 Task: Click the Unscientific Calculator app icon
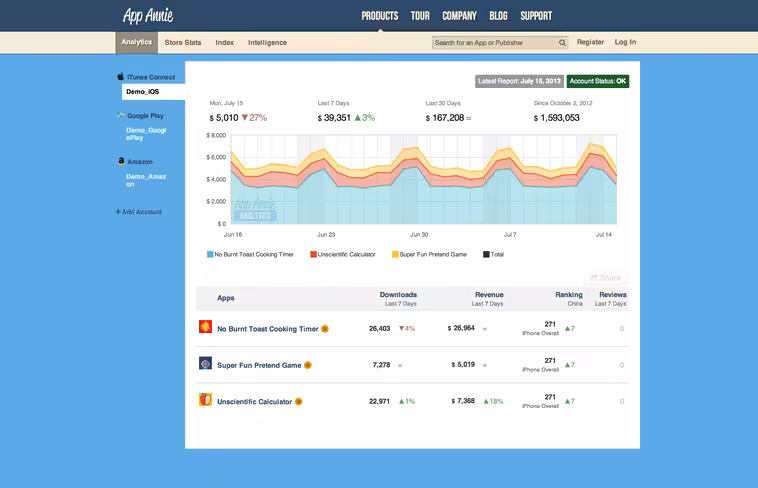click(205, 399)
